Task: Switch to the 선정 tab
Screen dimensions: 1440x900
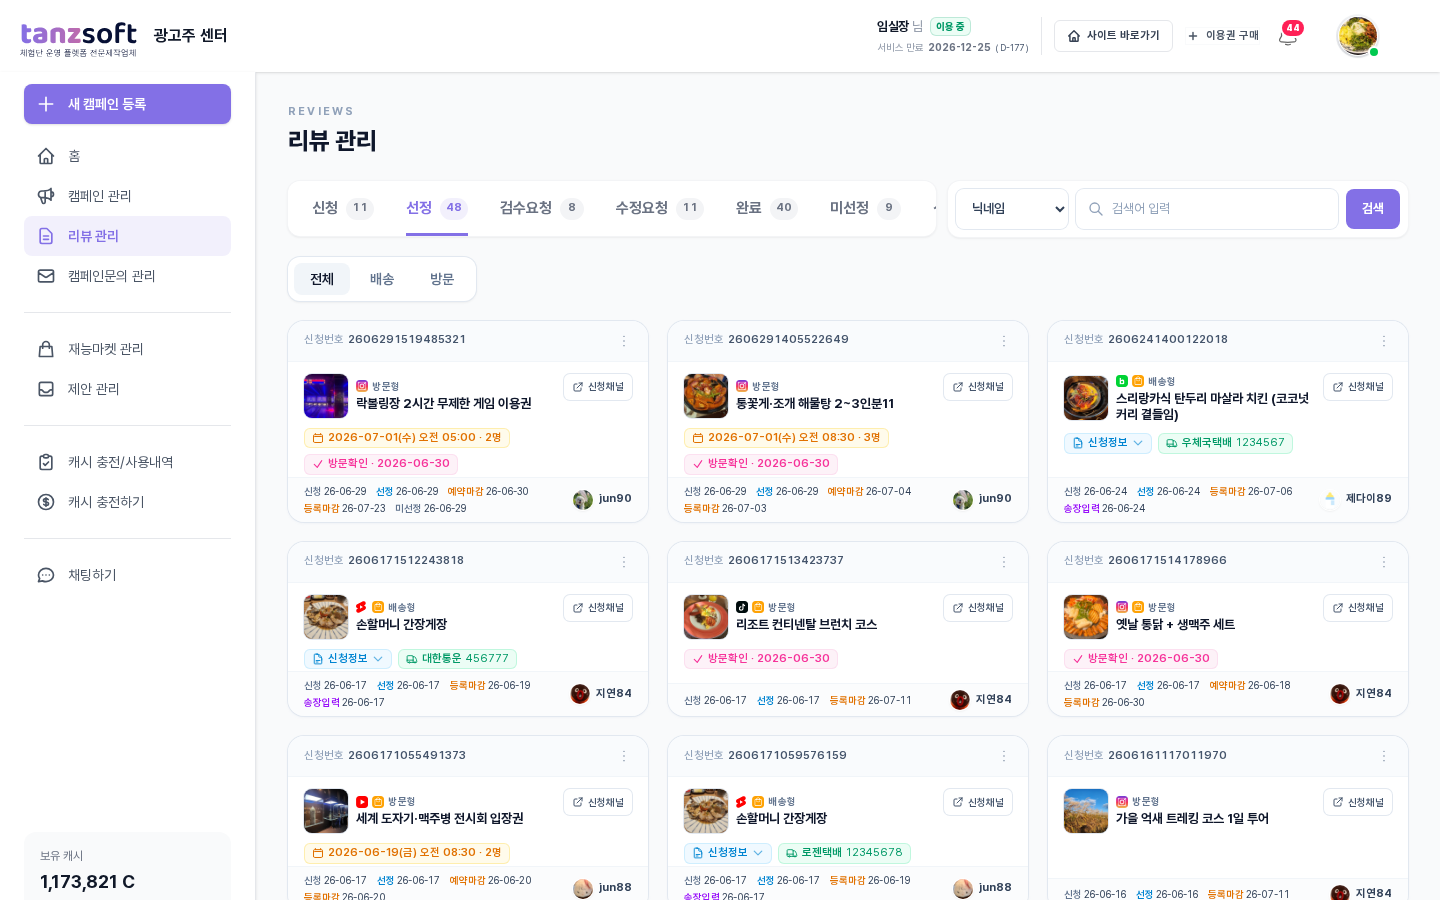Action: tap(437, 208)
